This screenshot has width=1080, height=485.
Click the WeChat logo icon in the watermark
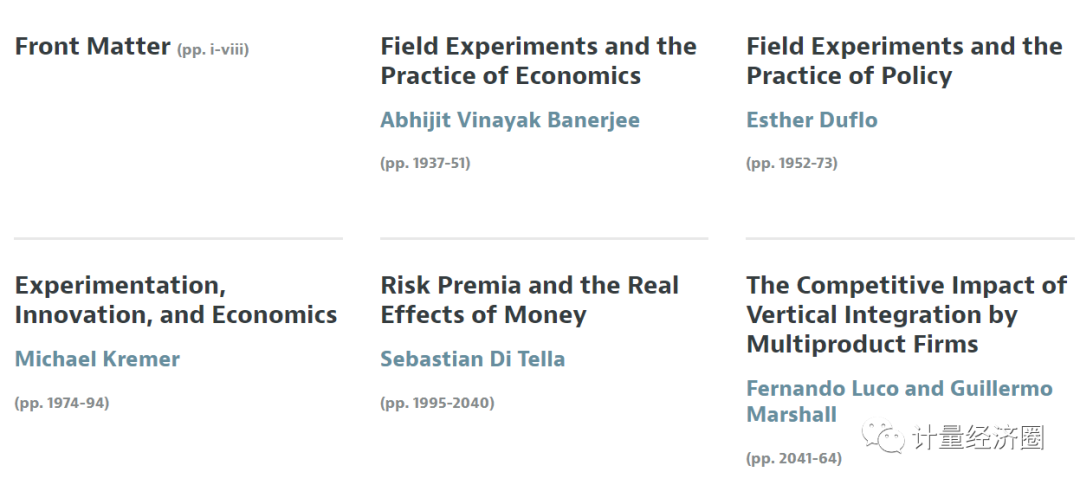pos(883,437)
